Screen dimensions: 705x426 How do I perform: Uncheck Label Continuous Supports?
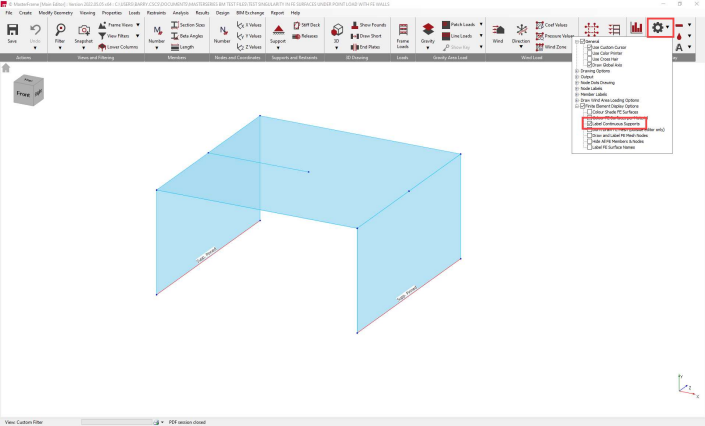pyautogui.click(x=589, y=124)
